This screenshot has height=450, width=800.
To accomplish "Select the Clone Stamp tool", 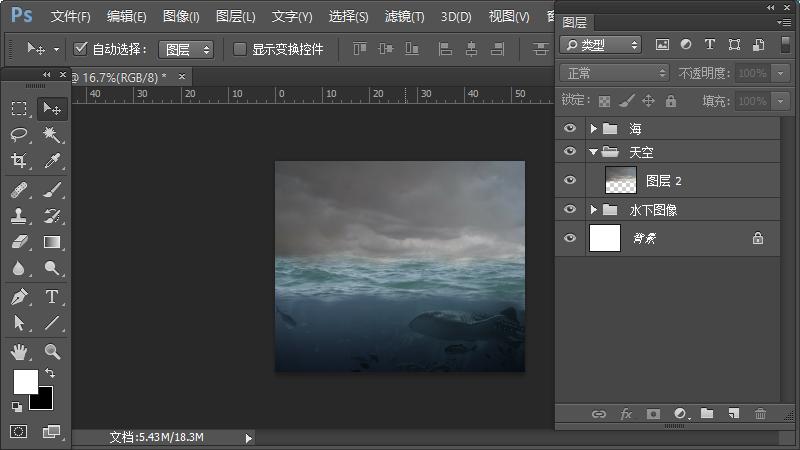I will point(19,215).
